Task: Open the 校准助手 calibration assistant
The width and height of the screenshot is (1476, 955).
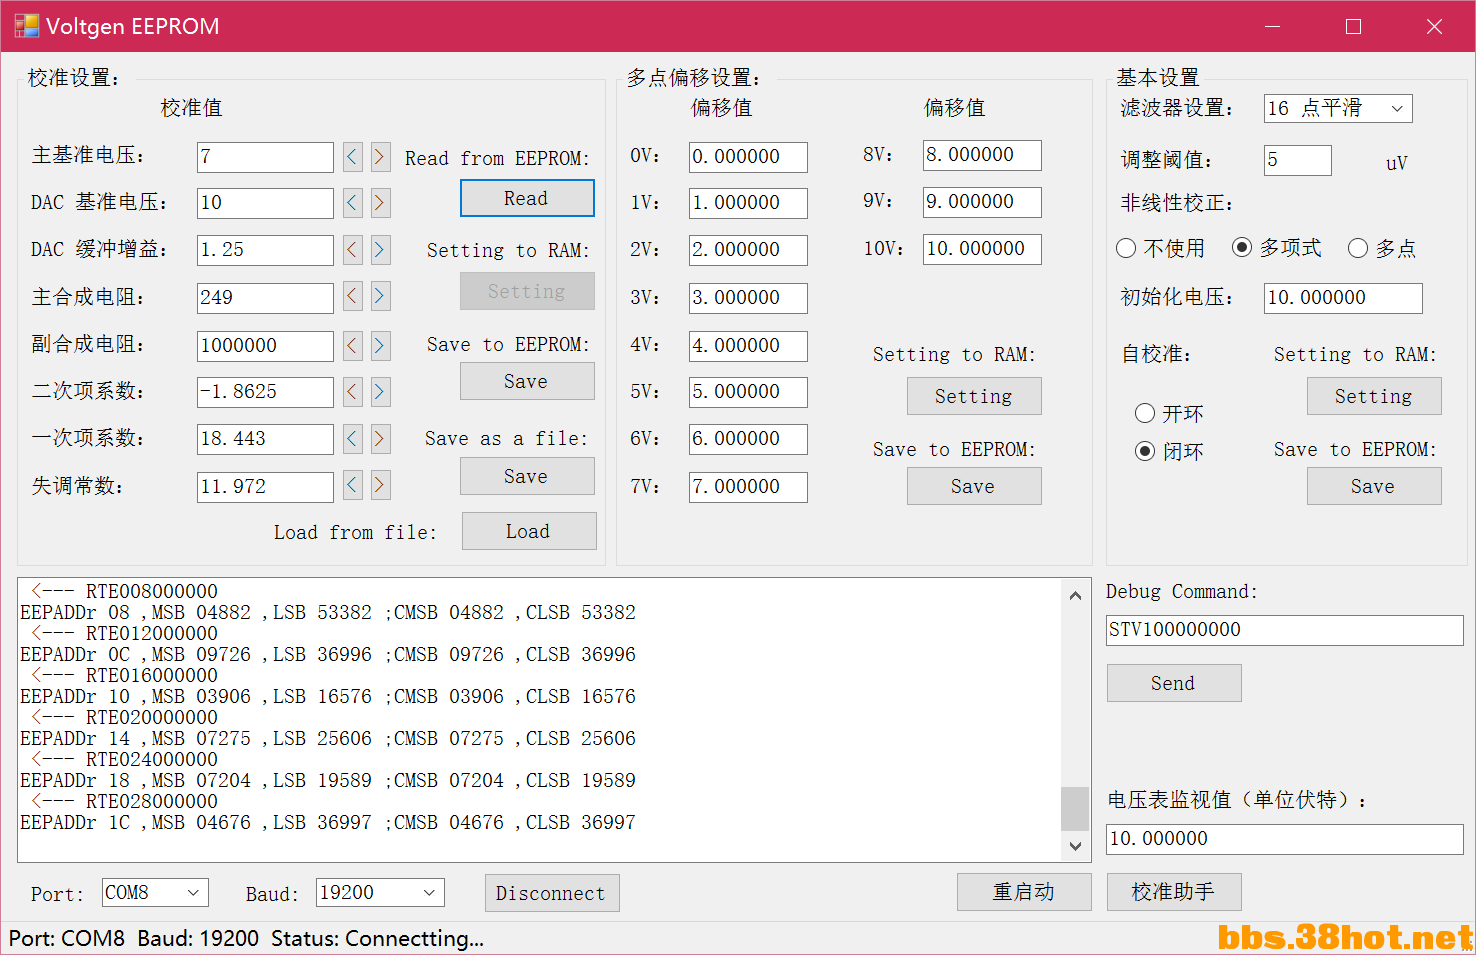Action: coord(1174,892)
